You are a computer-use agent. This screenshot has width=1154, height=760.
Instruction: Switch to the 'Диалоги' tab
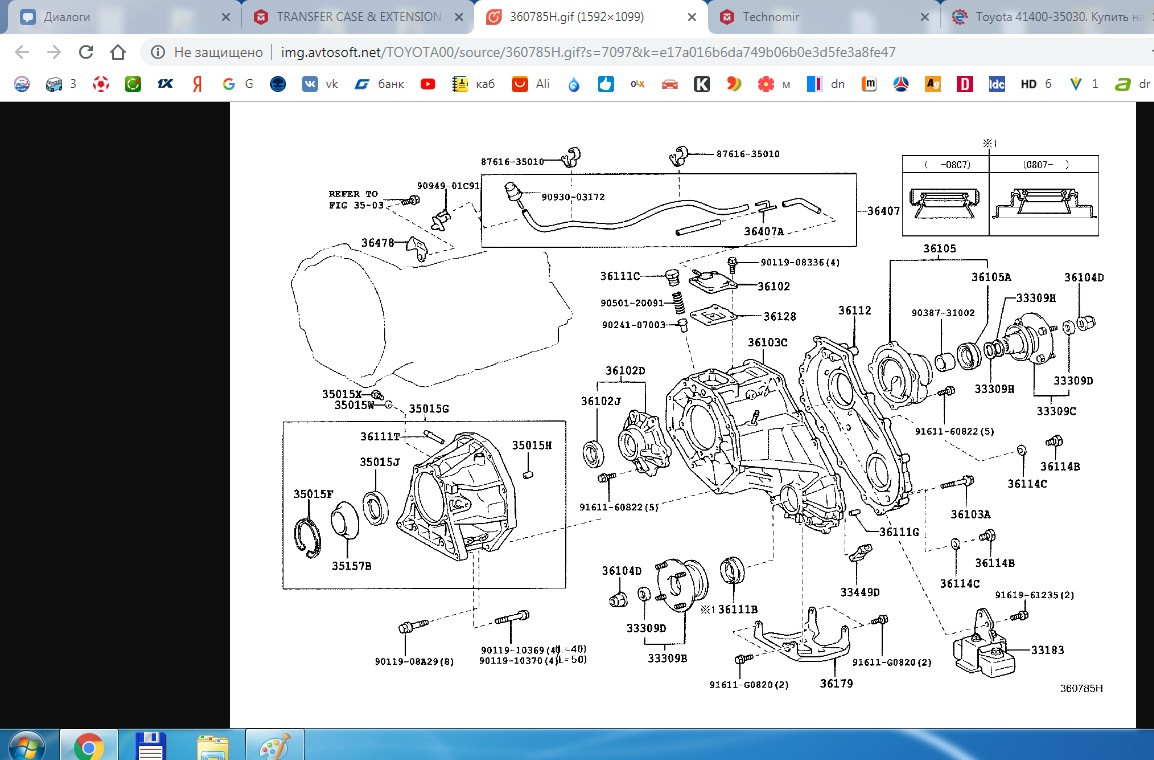pos(110,17)
